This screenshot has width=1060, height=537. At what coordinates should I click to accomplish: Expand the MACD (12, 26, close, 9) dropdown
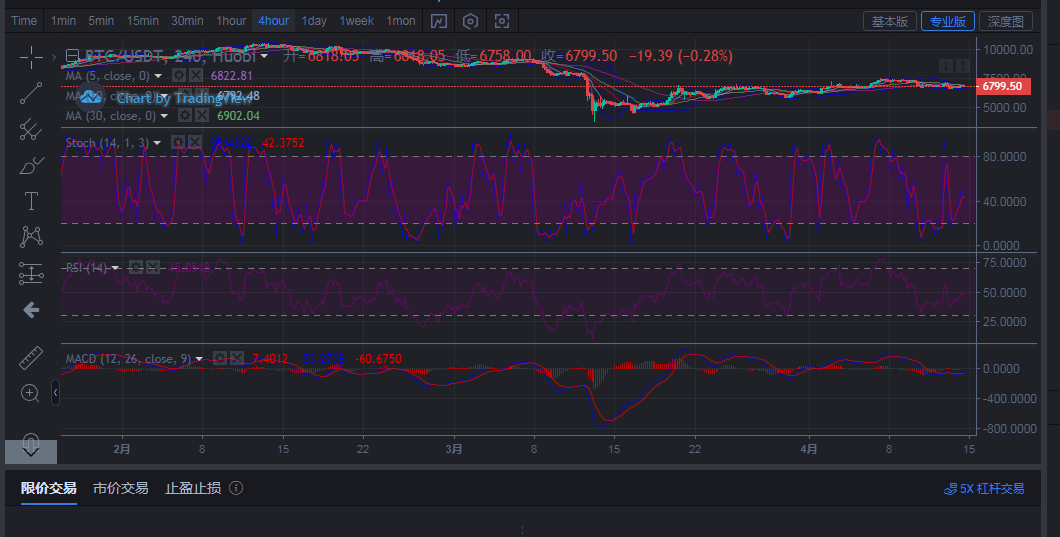(x=200, y=359)
